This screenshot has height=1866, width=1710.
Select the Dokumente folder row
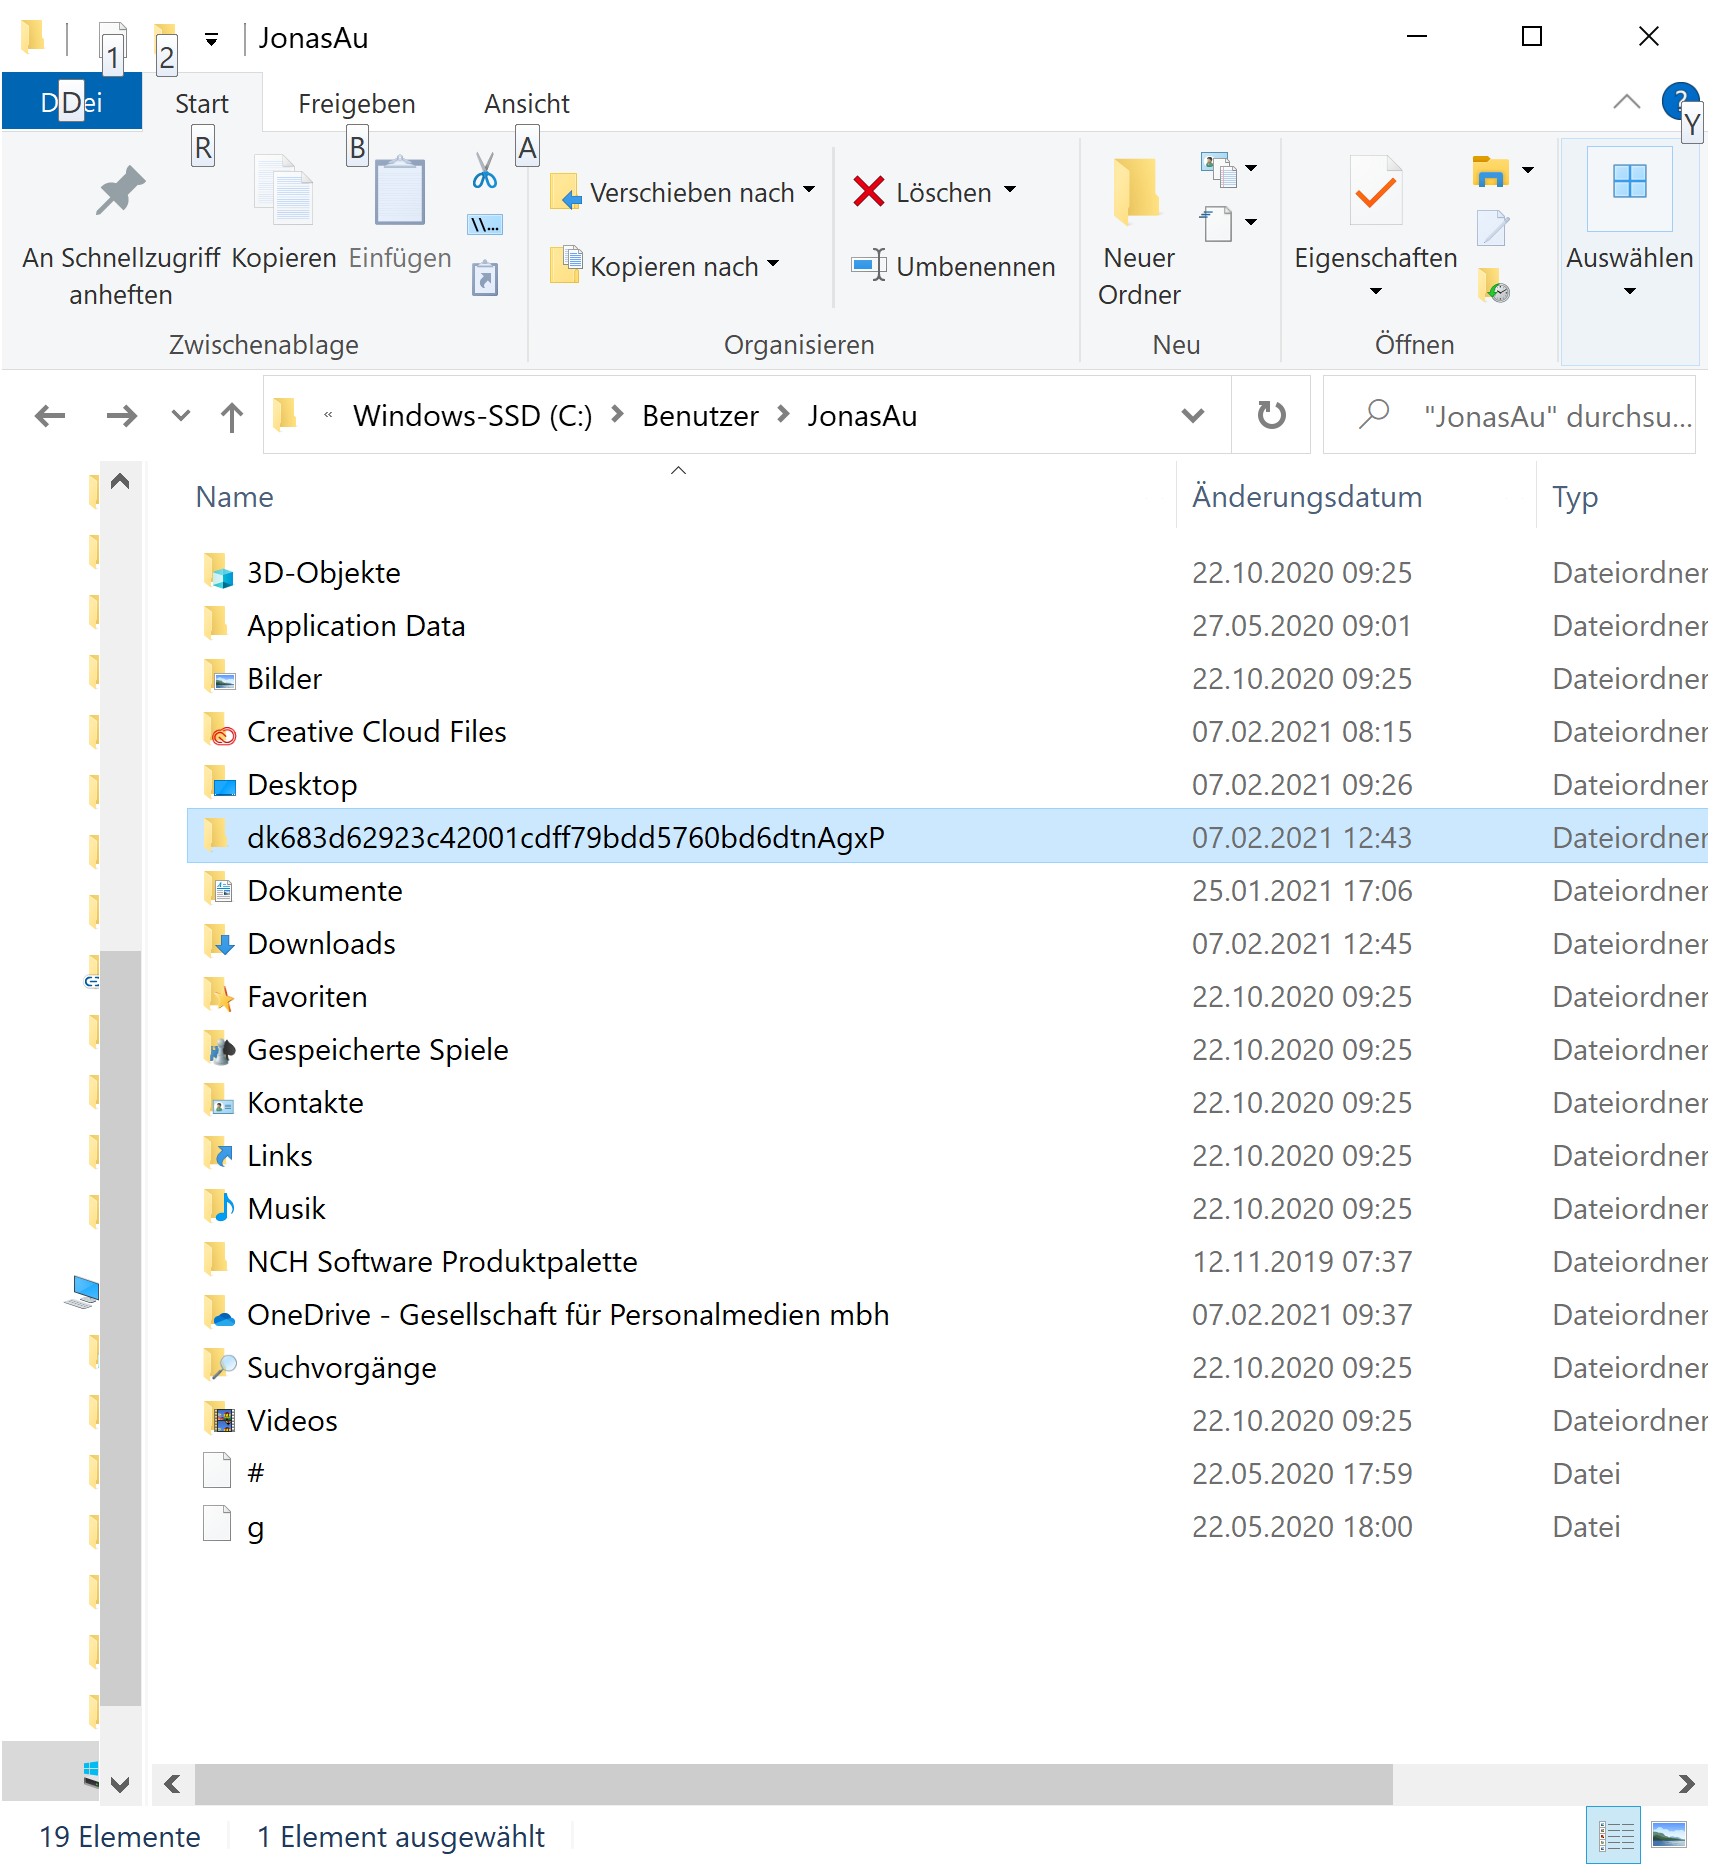(x=947, y=890)
